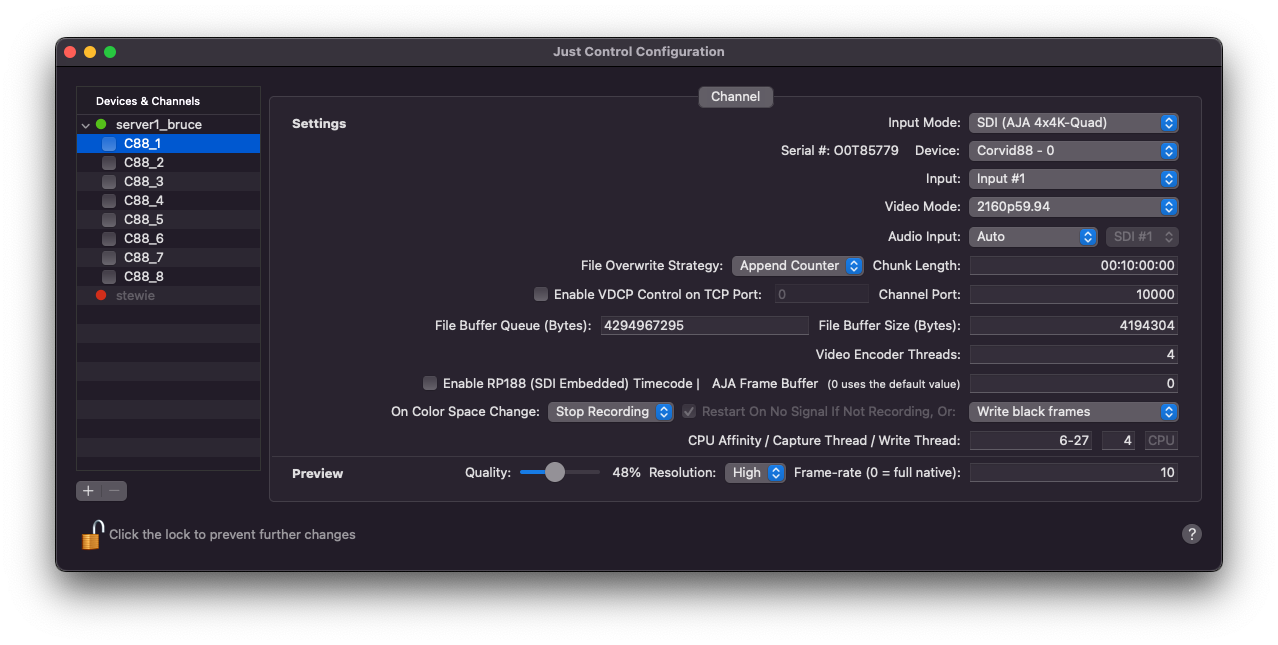Select the C88_1 channel row
Viewport: 1278px width, 645px height.
(x=168, y=143)
